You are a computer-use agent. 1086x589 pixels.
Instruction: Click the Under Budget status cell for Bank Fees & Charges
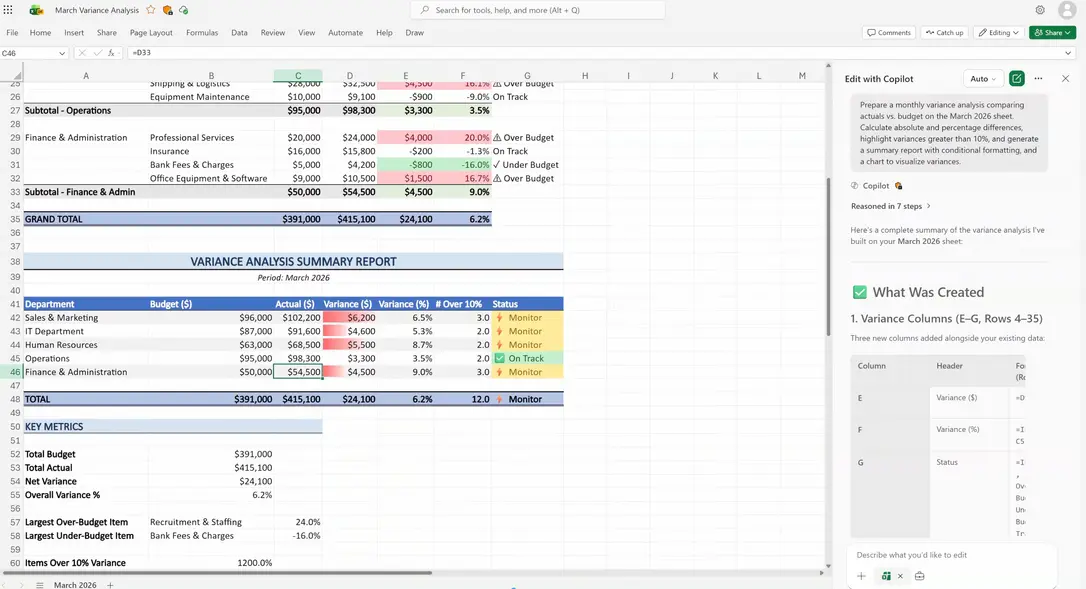tap(526, 165)
